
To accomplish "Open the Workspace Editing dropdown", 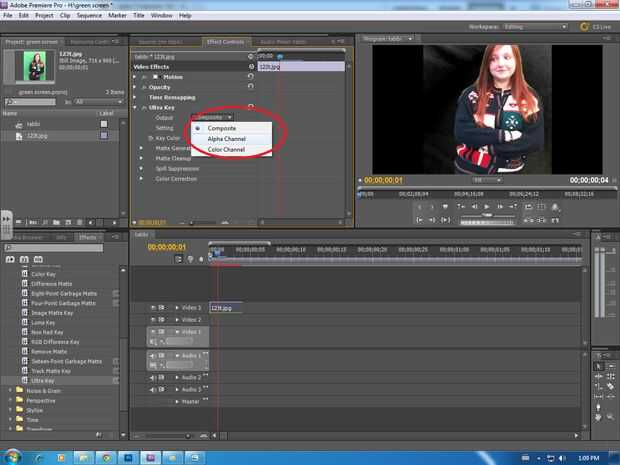I will [535, 26].
